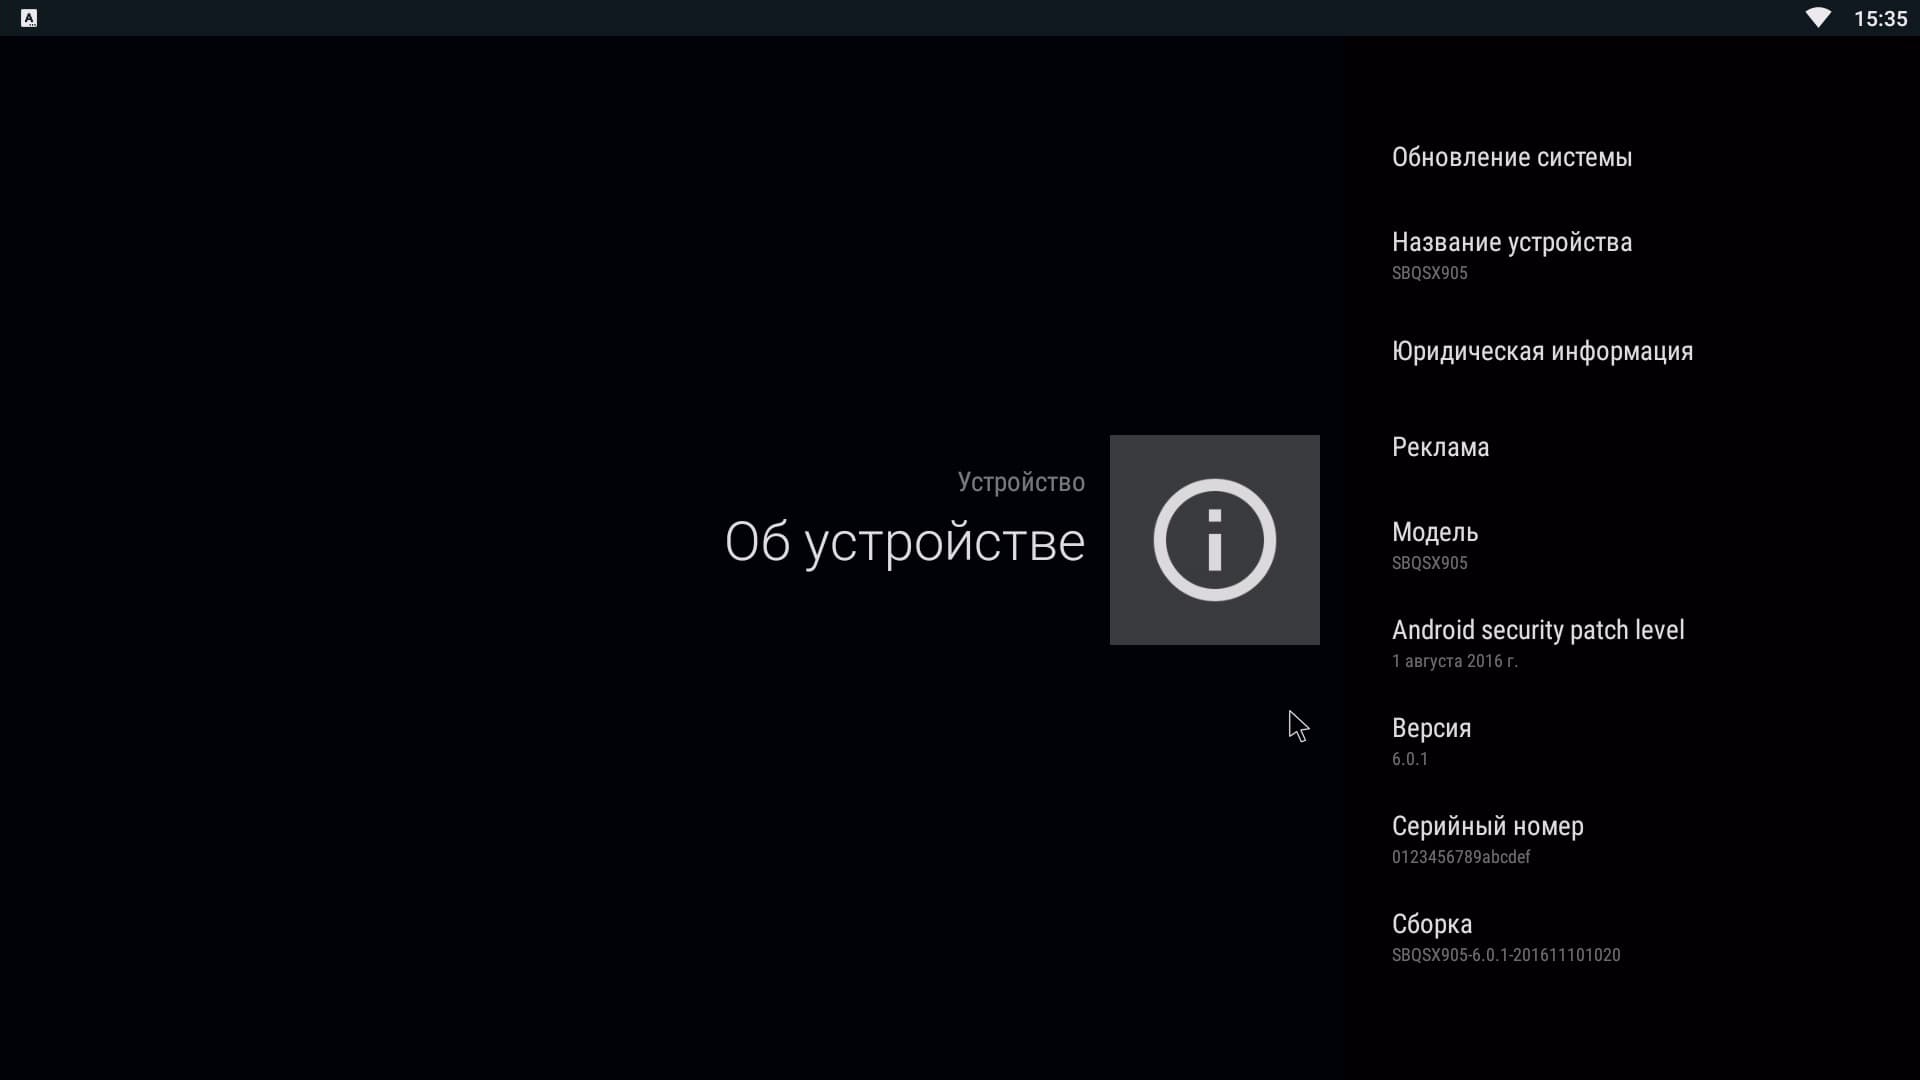Click the Версия entry
Image resolution: width=1920 pixels, height=1080 pixels.
point(1431,728)
